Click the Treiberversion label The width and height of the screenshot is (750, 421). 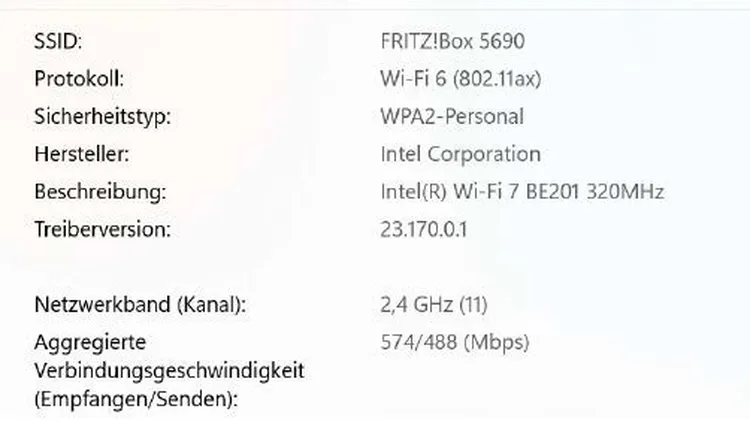(x=103, y=229)
